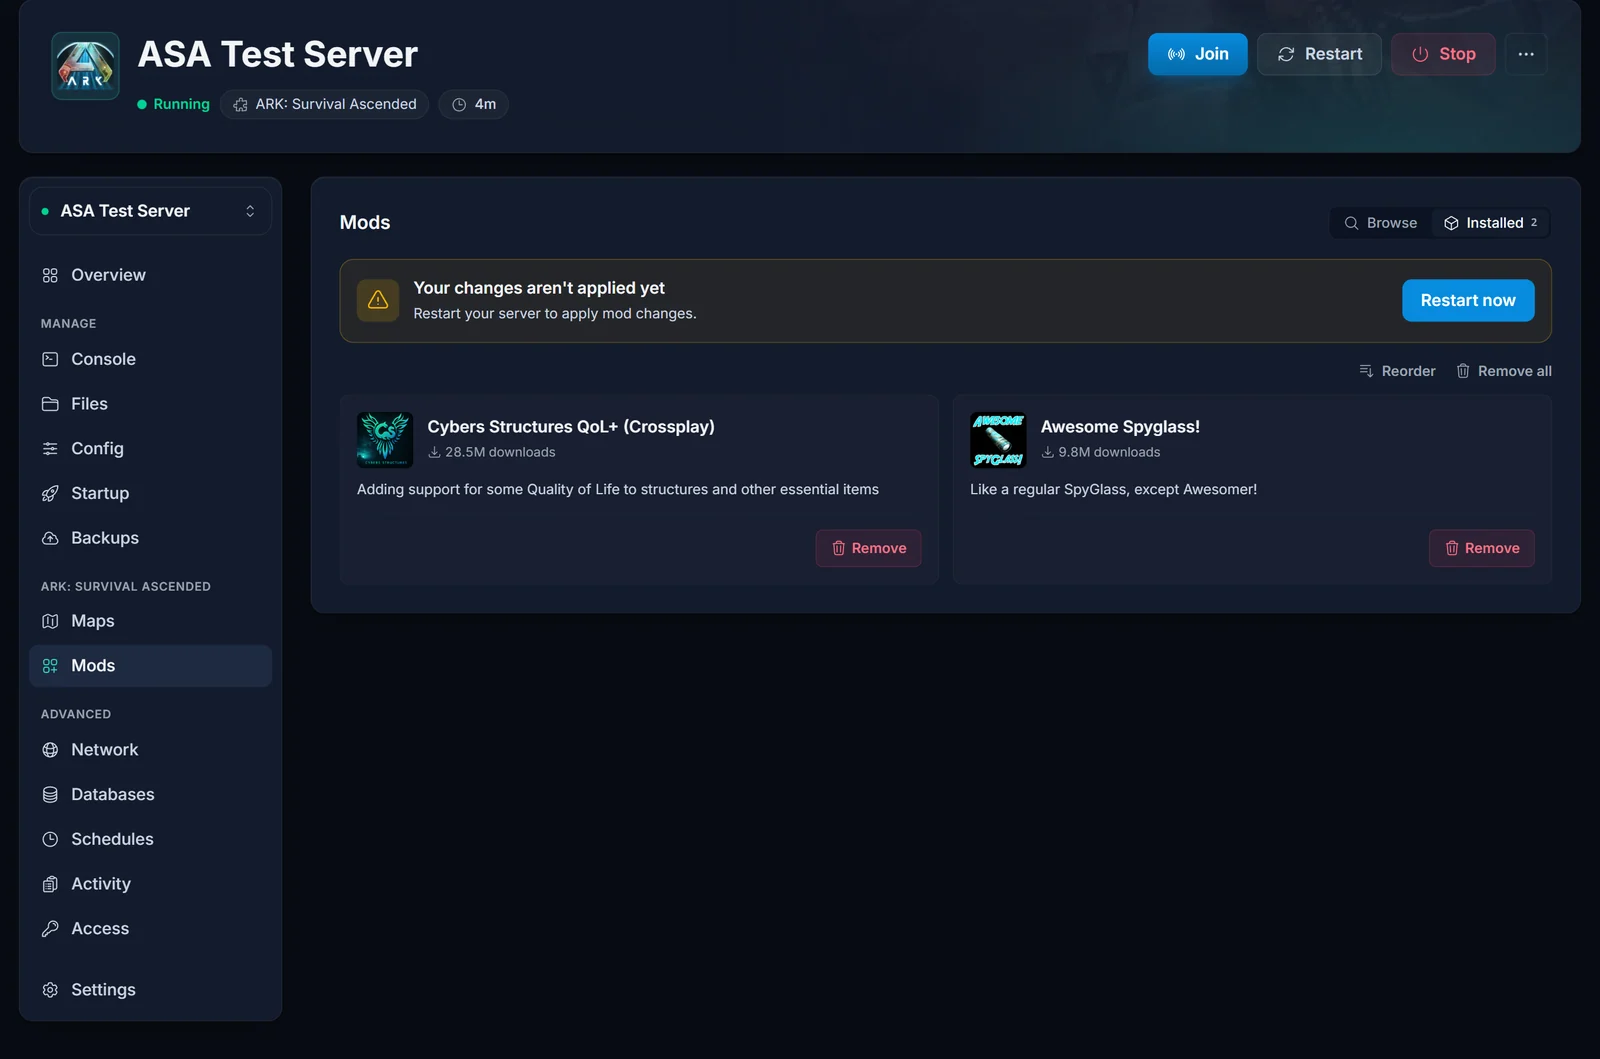Click the yellow warning triangle icon
Image resolution: width=1600 pixels, height=1059 pixels.
click(x=378, y=300)
